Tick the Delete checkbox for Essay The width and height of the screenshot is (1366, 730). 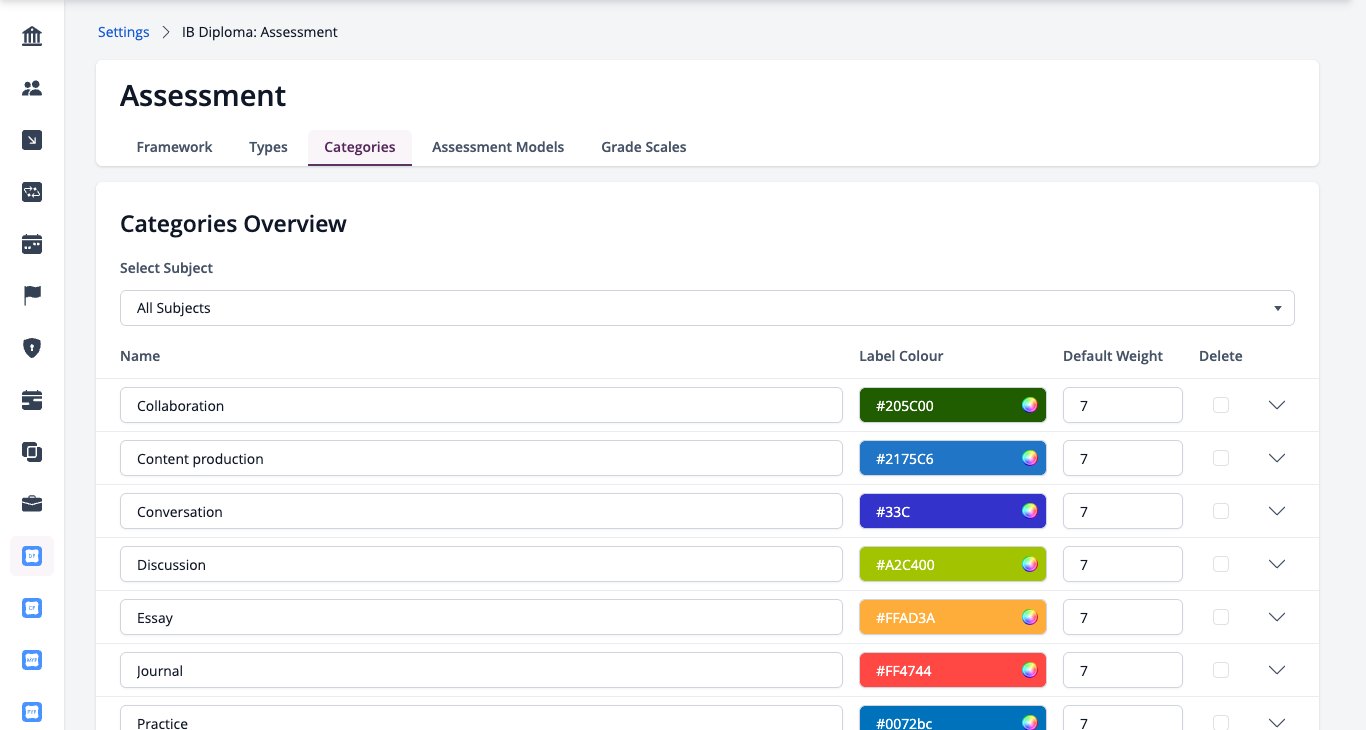[1221, 617]
